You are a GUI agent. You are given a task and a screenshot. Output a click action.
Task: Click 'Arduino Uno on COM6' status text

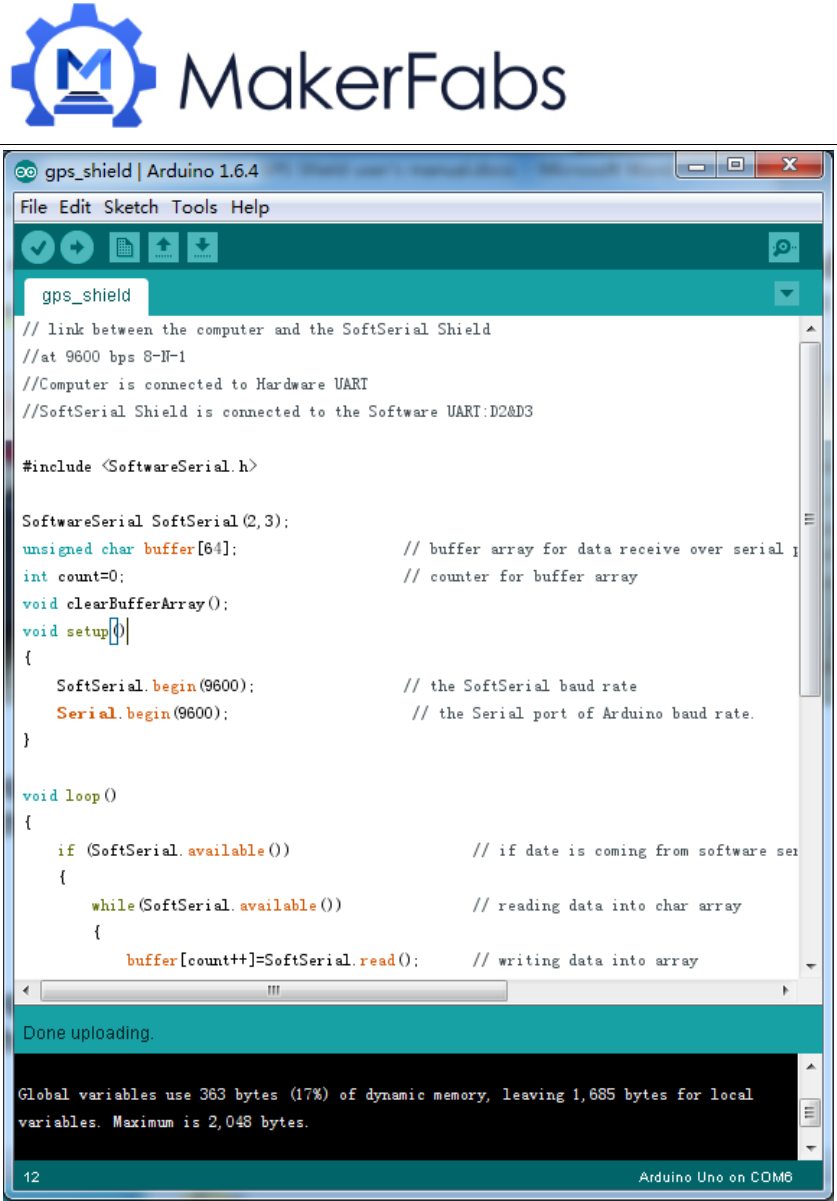tap(716, 1177)
